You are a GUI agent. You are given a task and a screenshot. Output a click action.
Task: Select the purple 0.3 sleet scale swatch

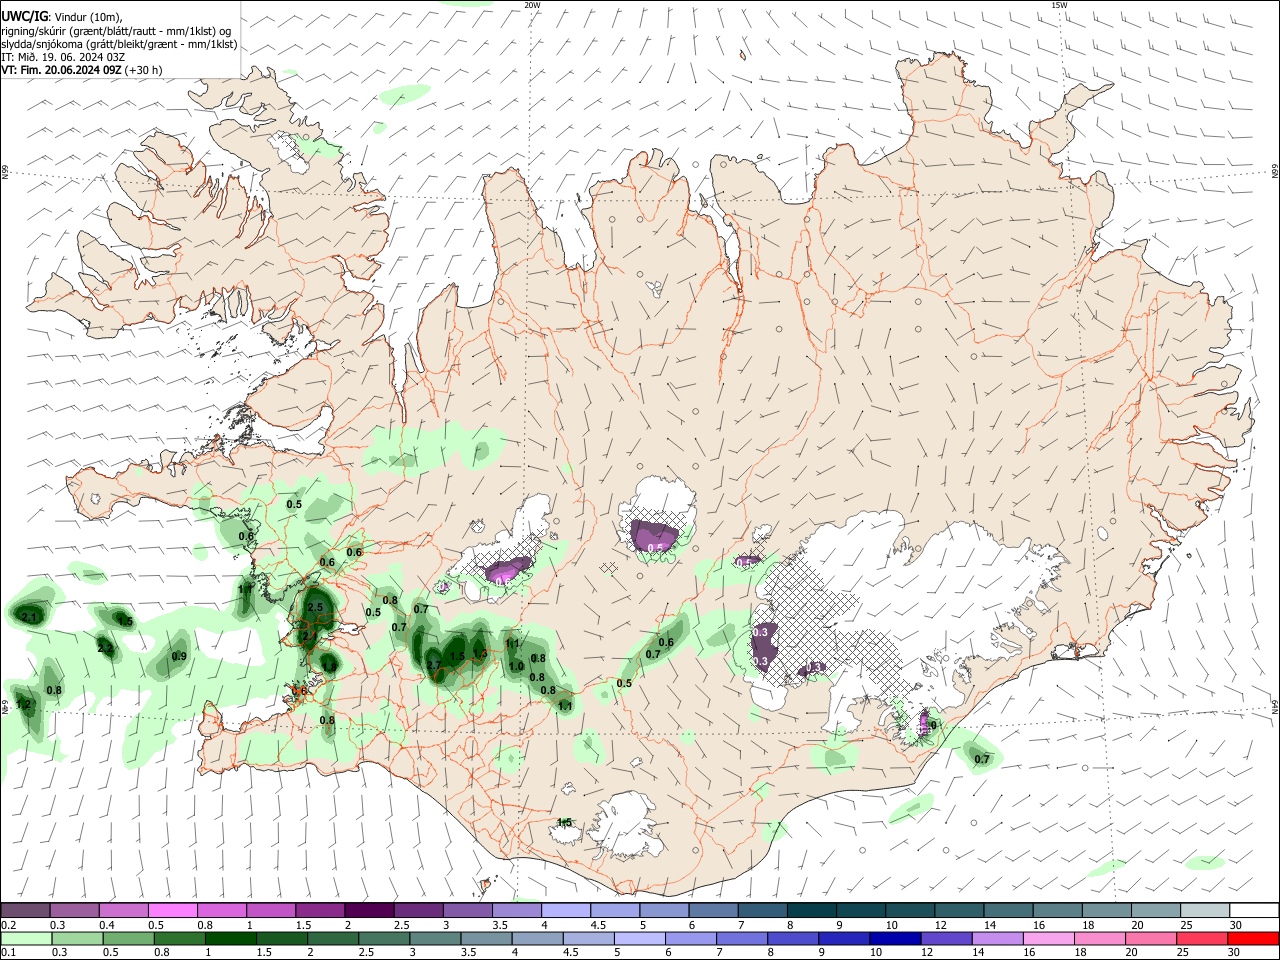[x=74, y=910]
